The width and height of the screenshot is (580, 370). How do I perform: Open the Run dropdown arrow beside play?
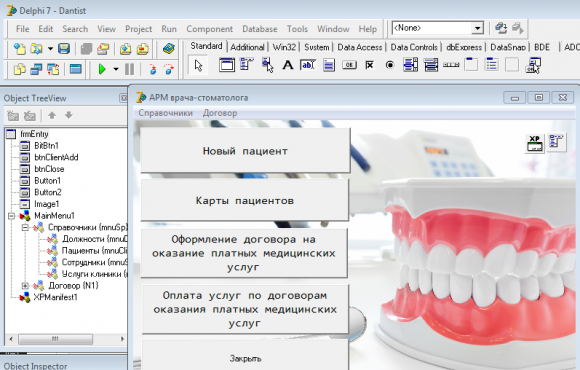click(x=116, y=69)
